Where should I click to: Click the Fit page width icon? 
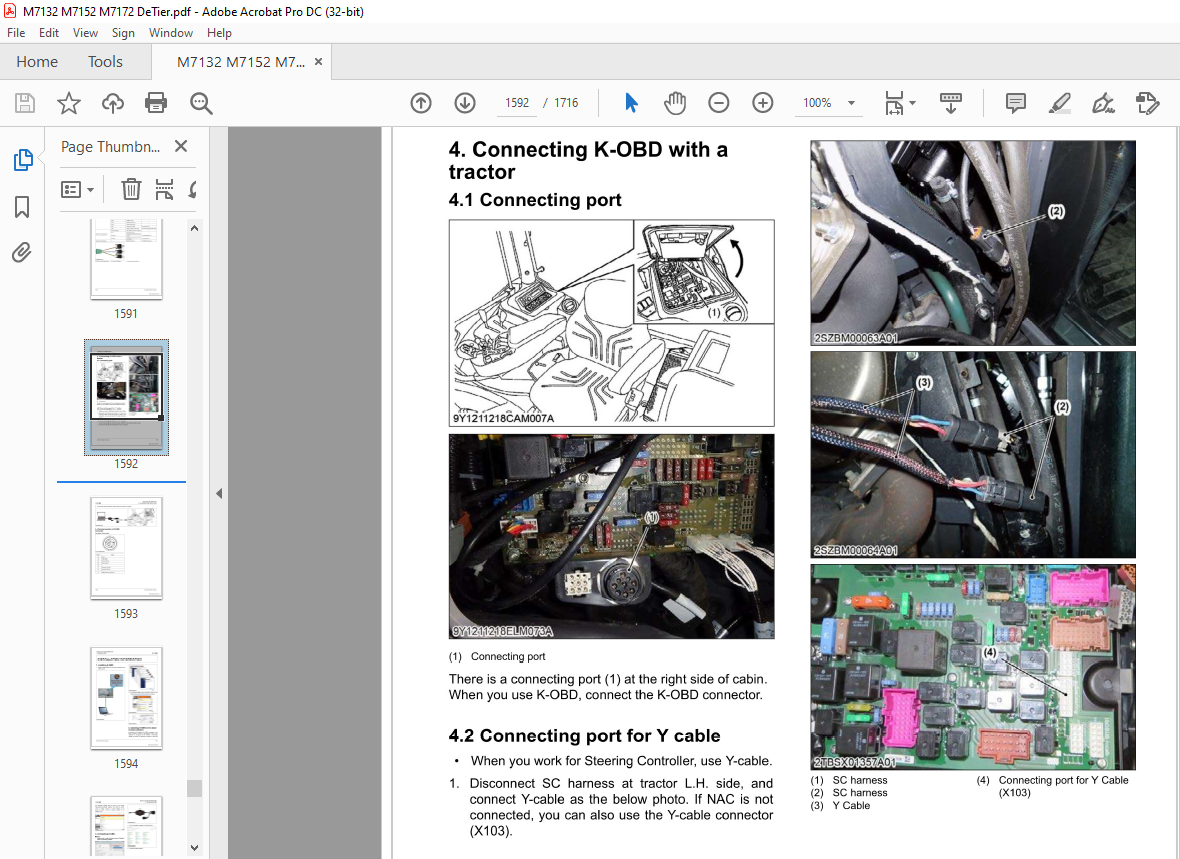(x=893, y=103)
